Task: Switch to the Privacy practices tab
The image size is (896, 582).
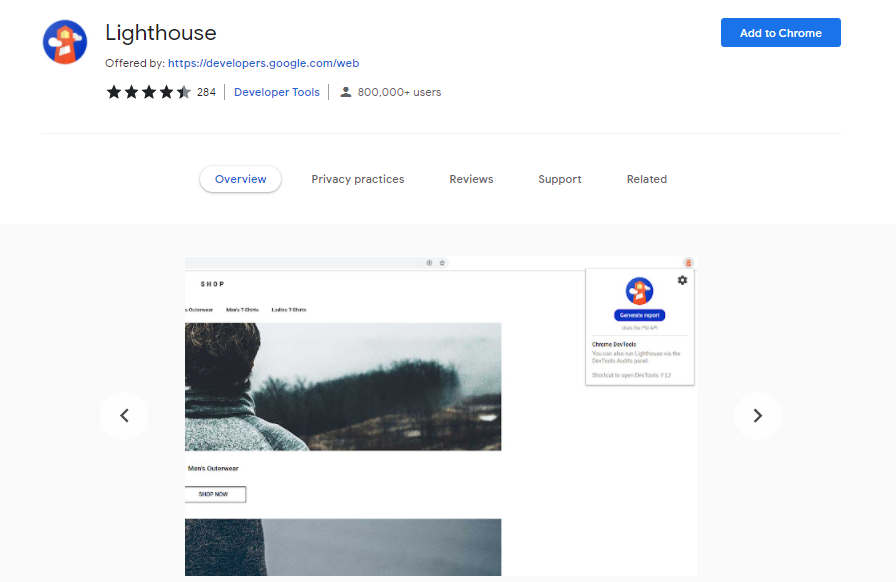Action: 358,179
